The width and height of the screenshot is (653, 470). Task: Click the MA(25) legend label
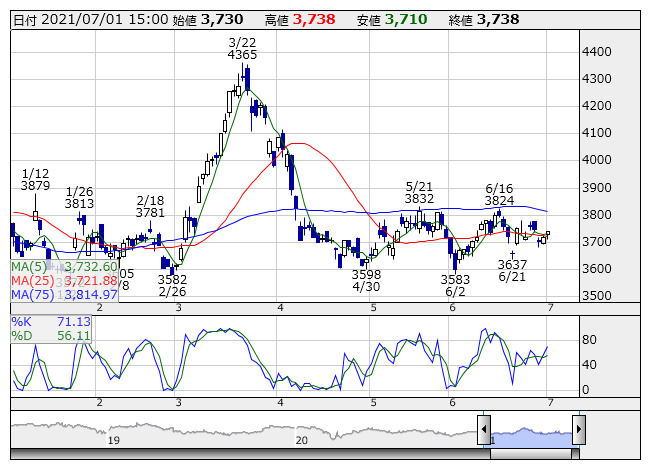[30, 281]
